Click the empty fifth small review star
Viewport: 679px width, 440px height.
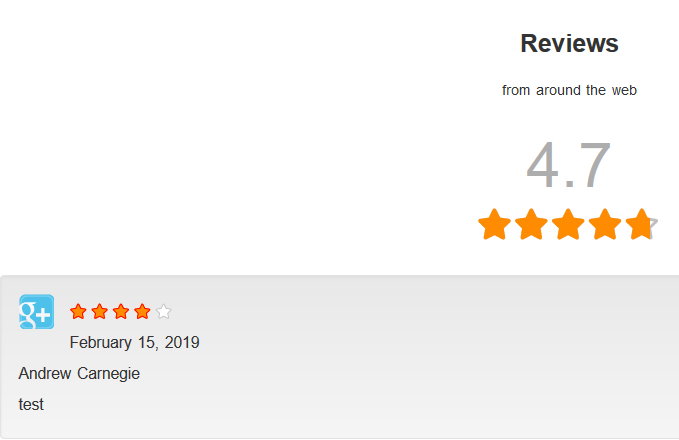point(163,312)
